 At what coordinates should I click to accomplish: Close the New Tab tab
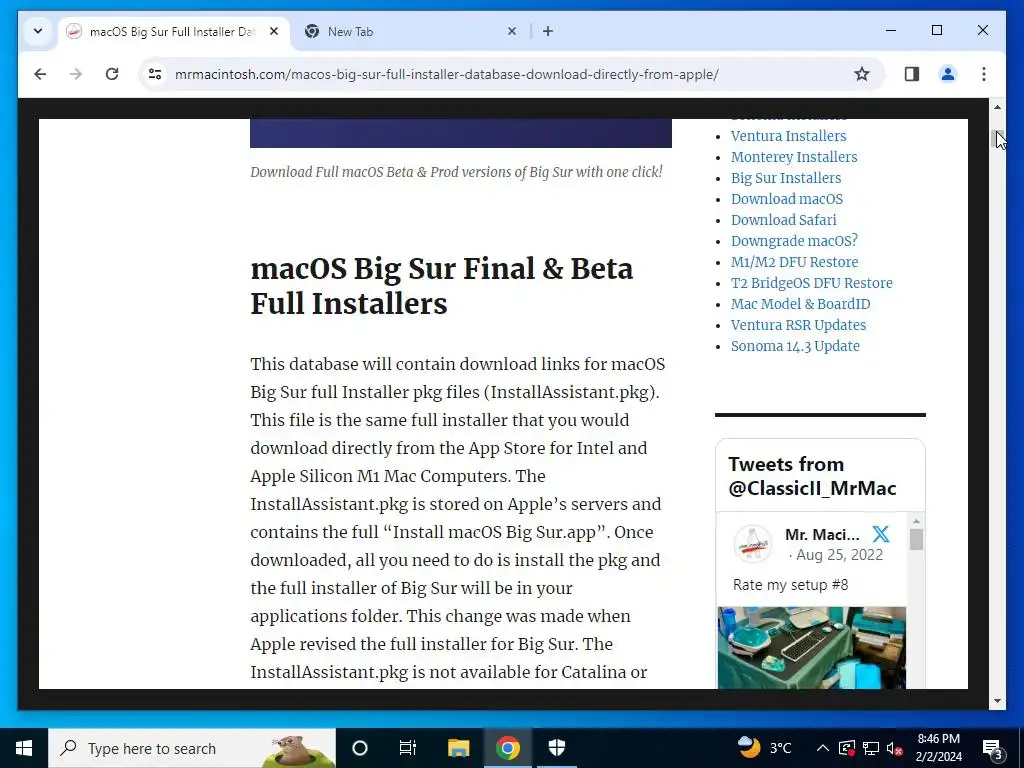pyautogui.click(x=512, y=31)
